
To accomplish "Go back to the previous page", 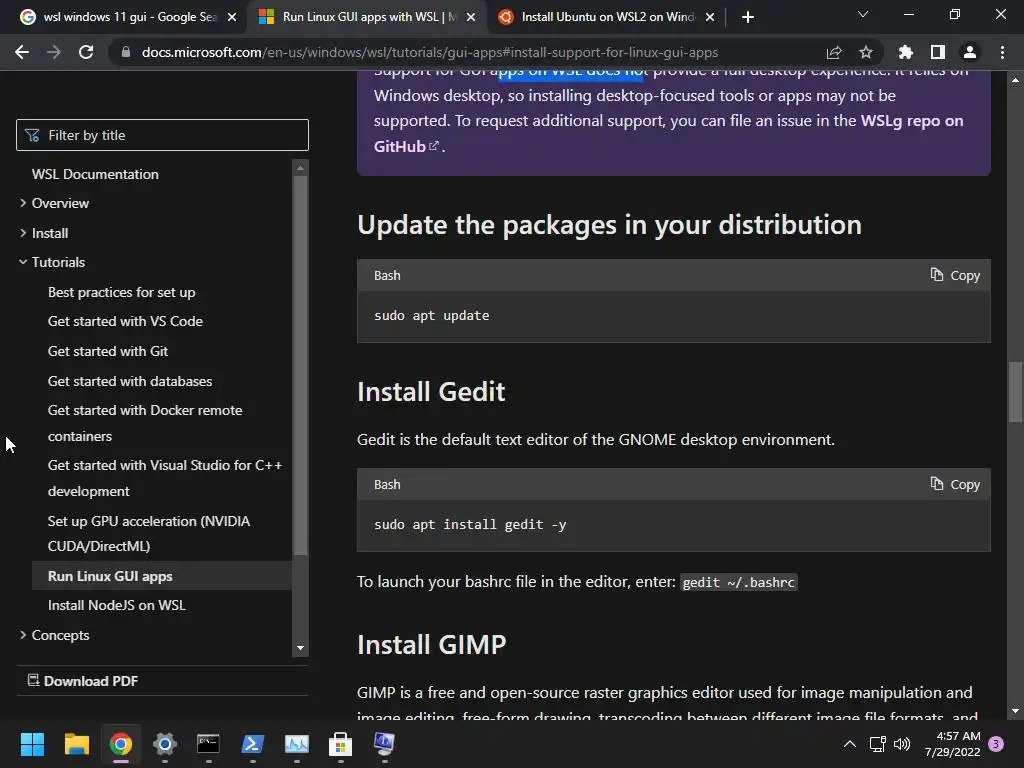I will (x=22, y=52).
